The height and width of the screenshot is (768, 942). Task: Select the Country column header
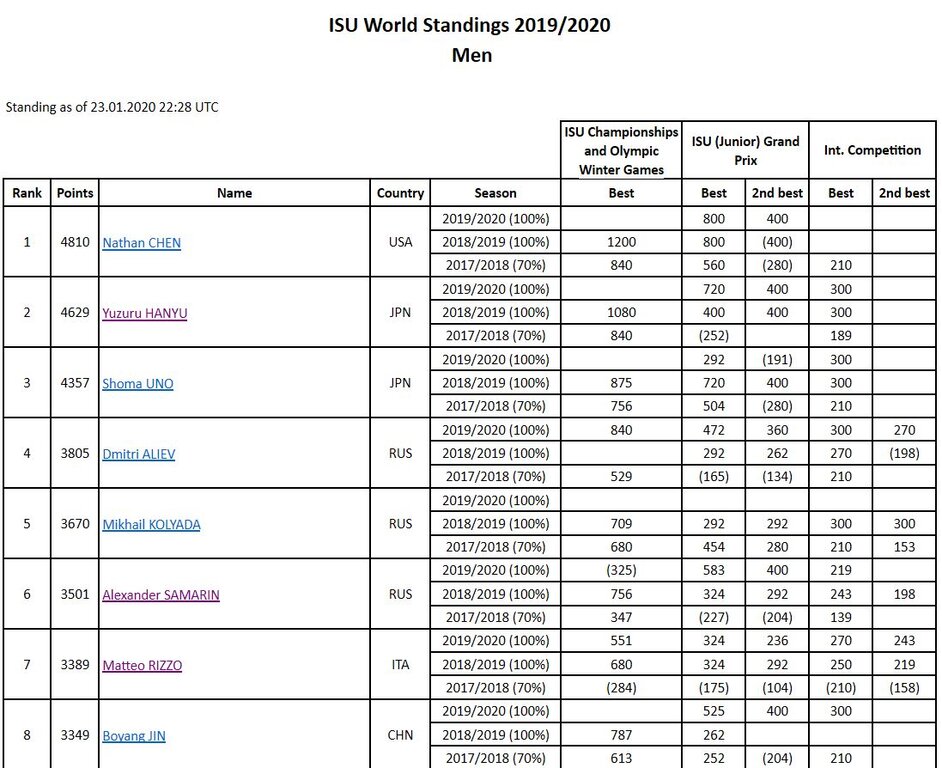click(x=400, y=193)
